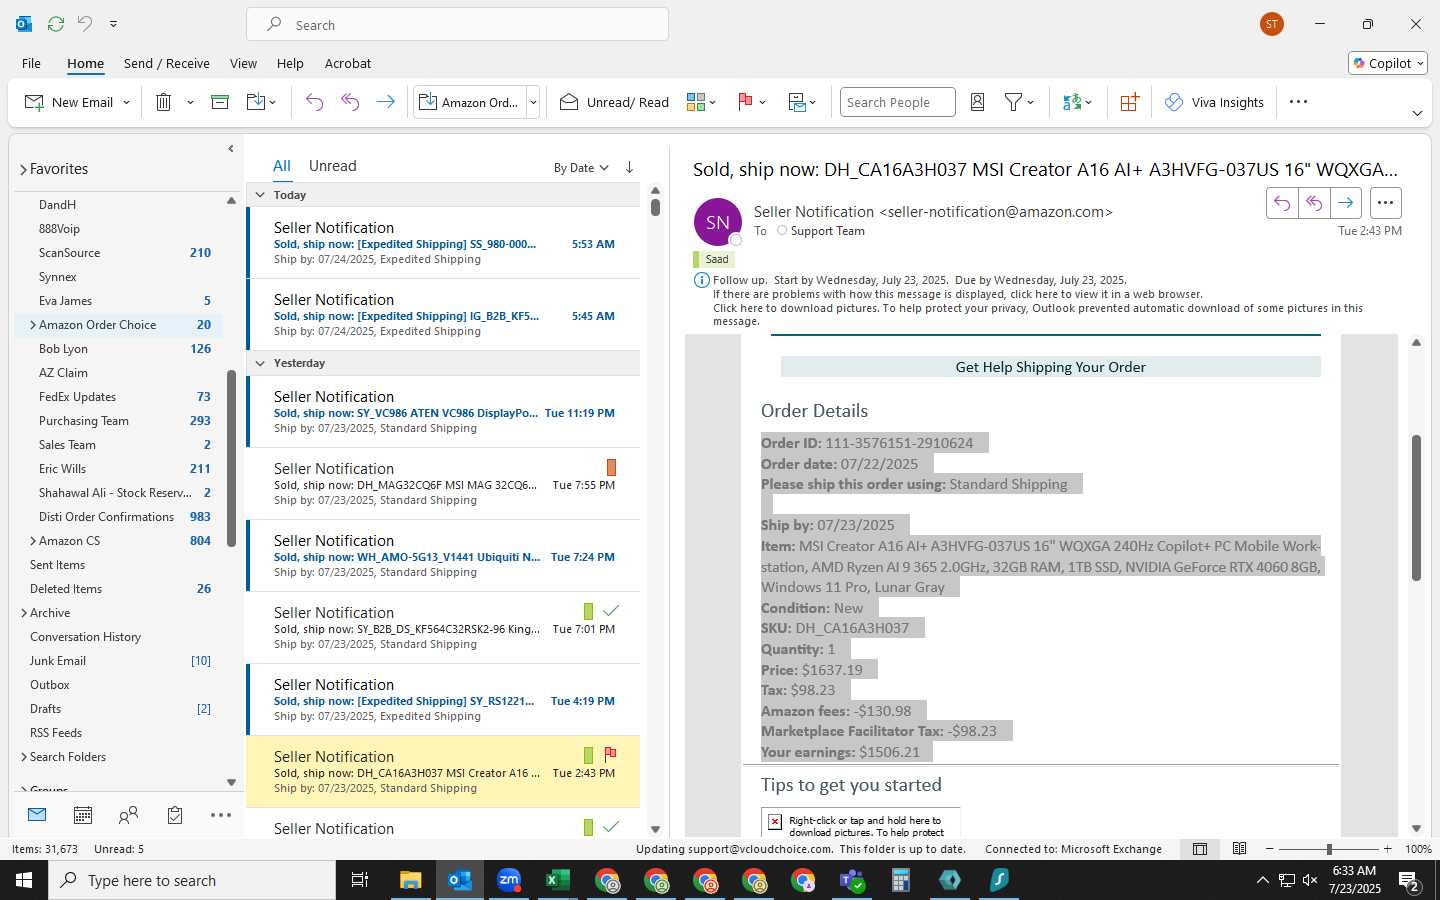The height and width of the screenshot is (900, 1440).
Task: Click Reply icon in reading pane header
Action: [x=1282, y=203]
